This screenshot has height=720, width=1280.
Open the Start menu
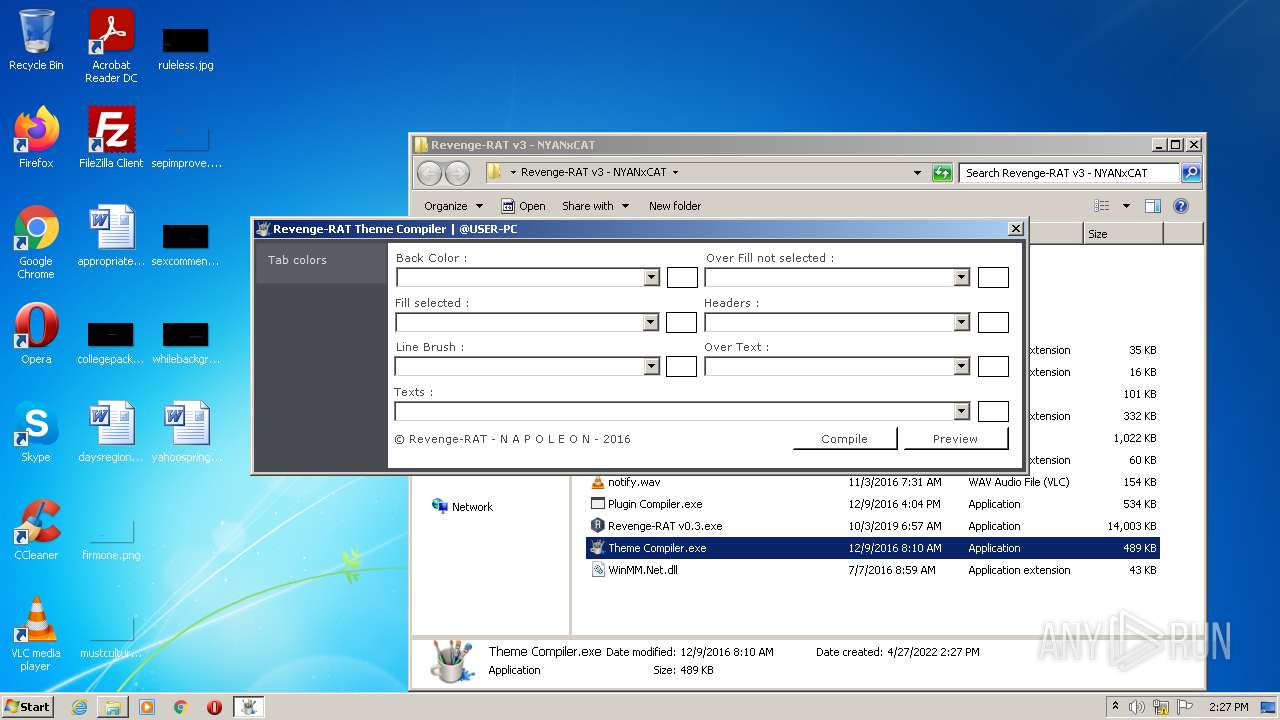pos(28,707)
